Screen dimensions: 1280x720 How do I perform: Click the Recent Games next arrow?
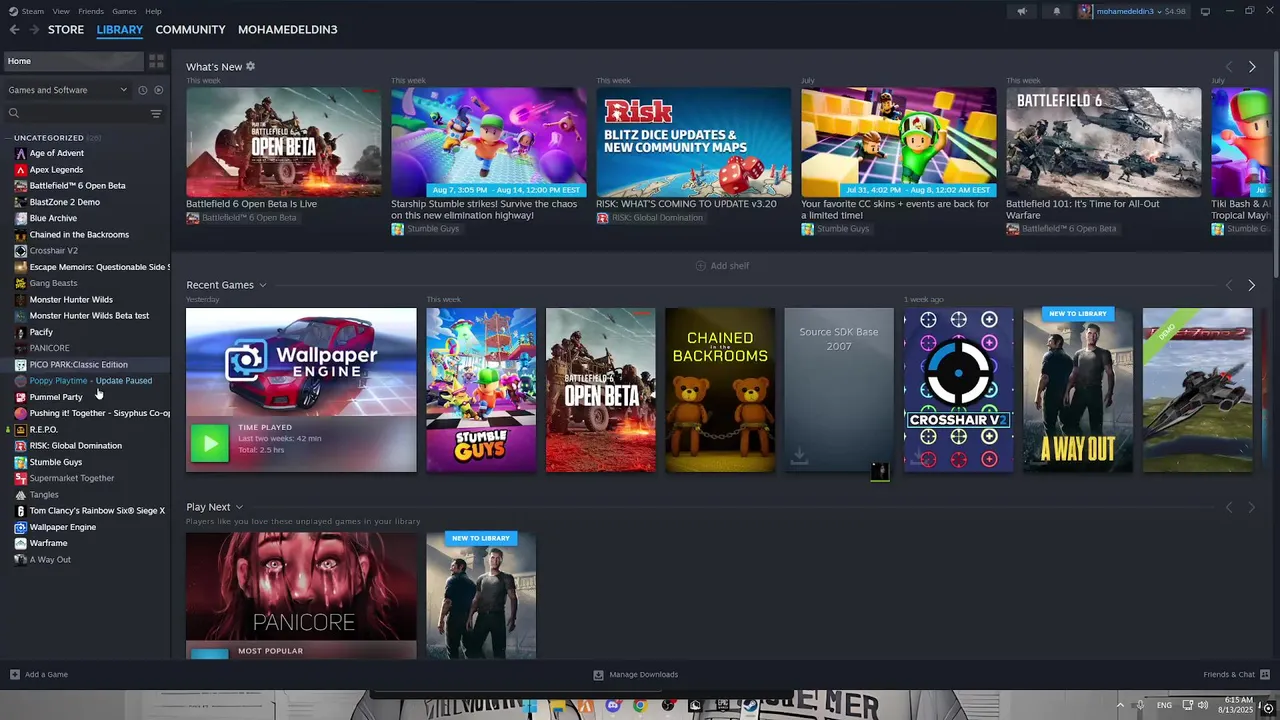(1251, 285)
